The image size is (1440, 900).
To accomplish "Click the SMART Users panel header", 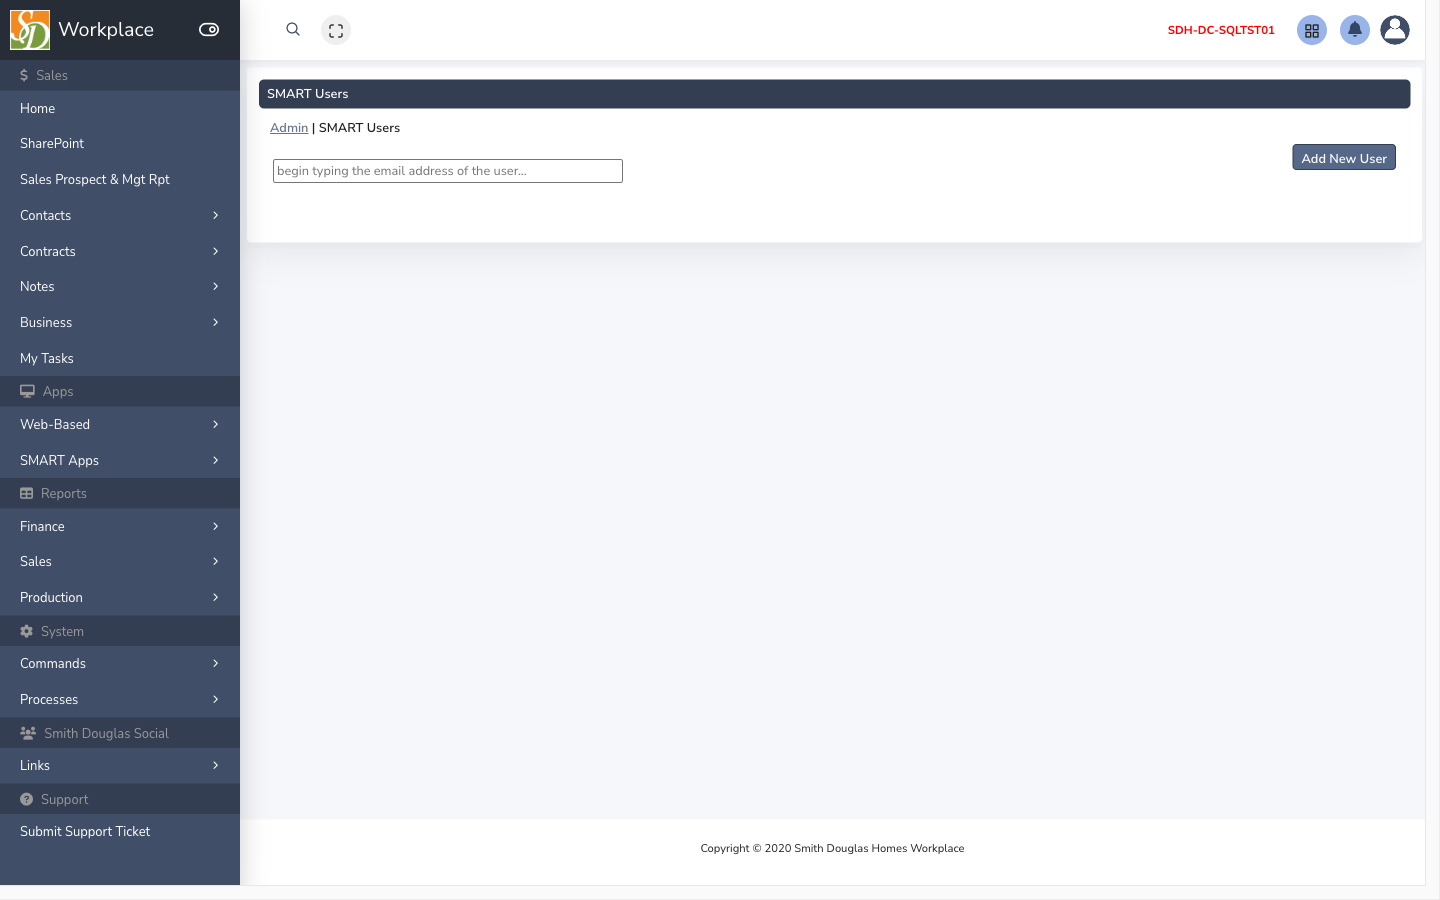I will click(x=834, y=94).
